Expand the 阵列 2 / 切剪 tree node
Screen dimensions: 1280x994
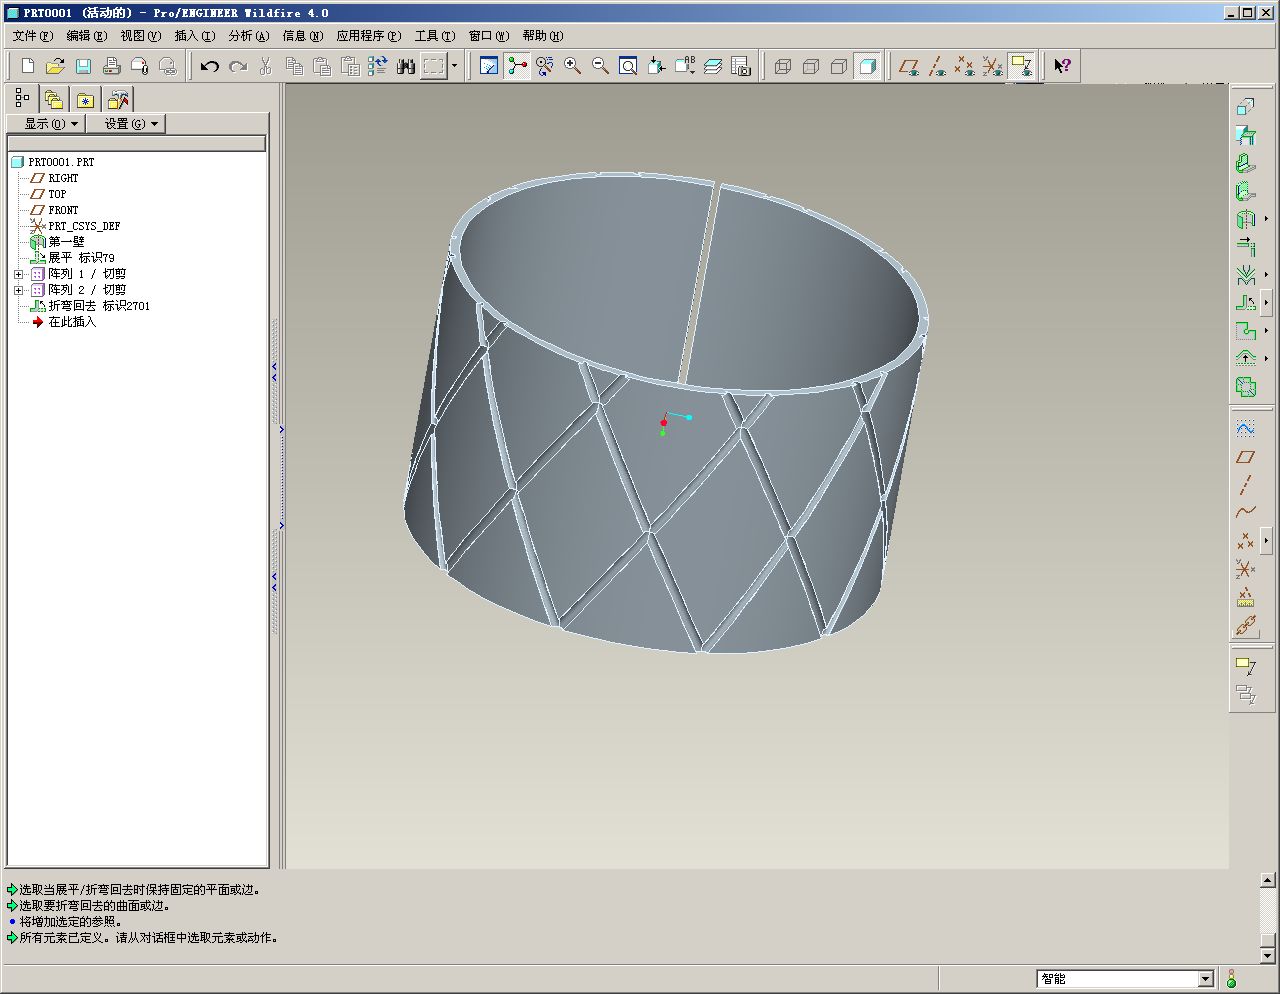[x=18, y=290]
